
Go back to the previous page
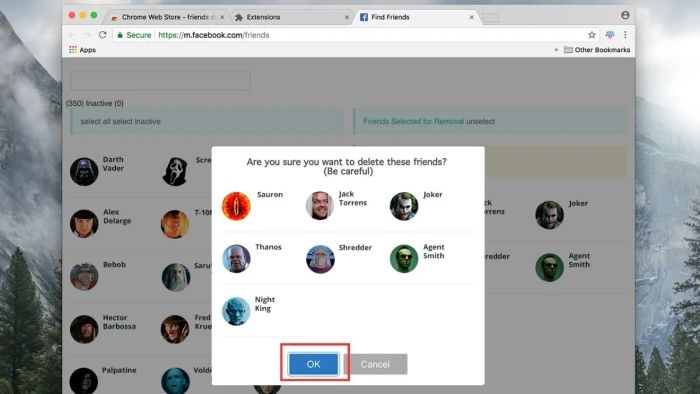click(72, 35)
